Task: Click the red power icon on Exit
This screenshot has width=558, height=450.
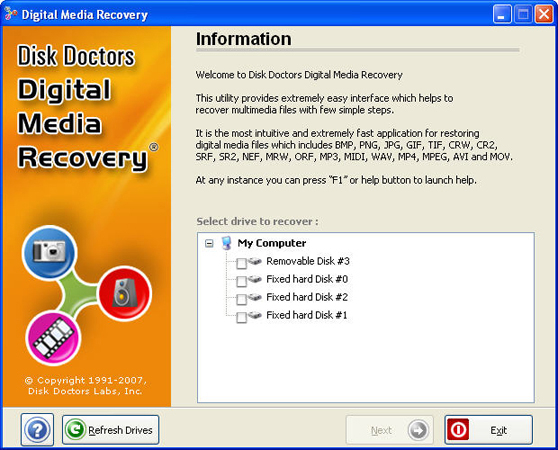Action: (x=458, y=430)
